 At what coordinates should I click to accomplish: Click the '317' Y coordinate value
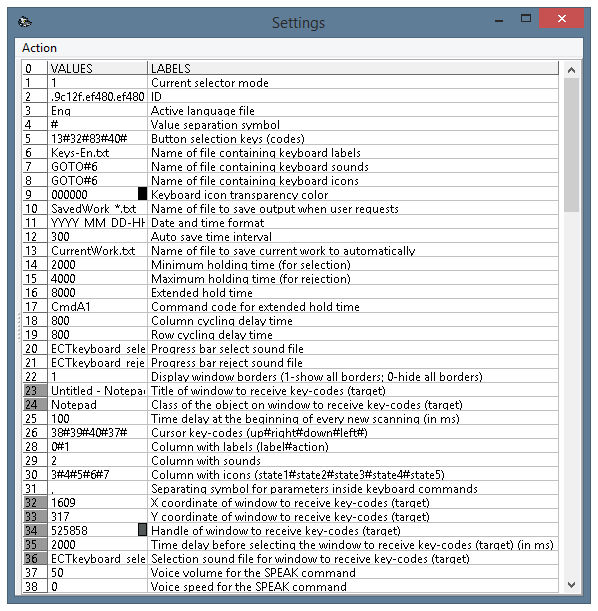coord(97,516)
